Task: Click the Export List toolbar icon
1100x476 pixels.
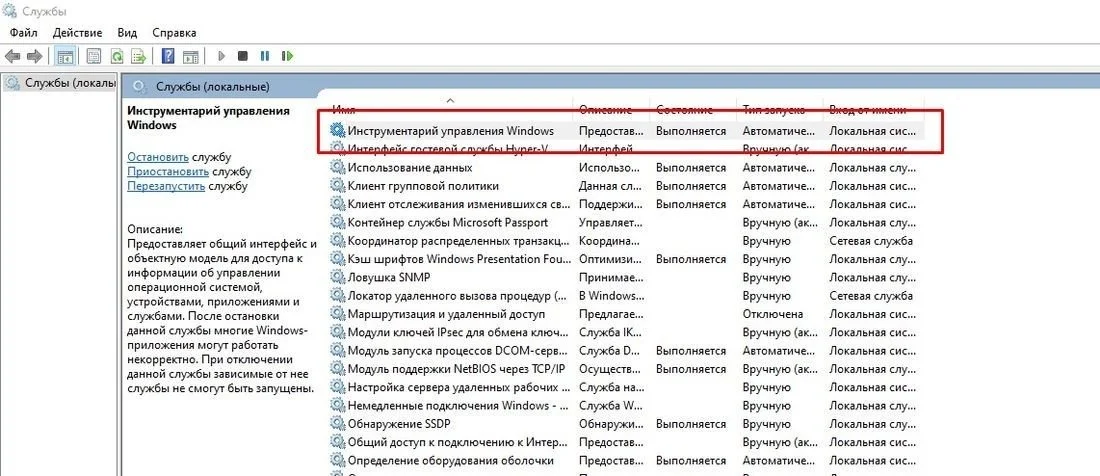Action: 139,56
